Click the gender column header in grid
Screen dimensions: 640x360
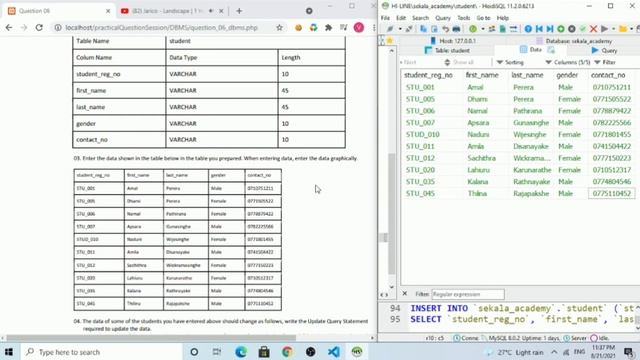[x=567, y=75]
